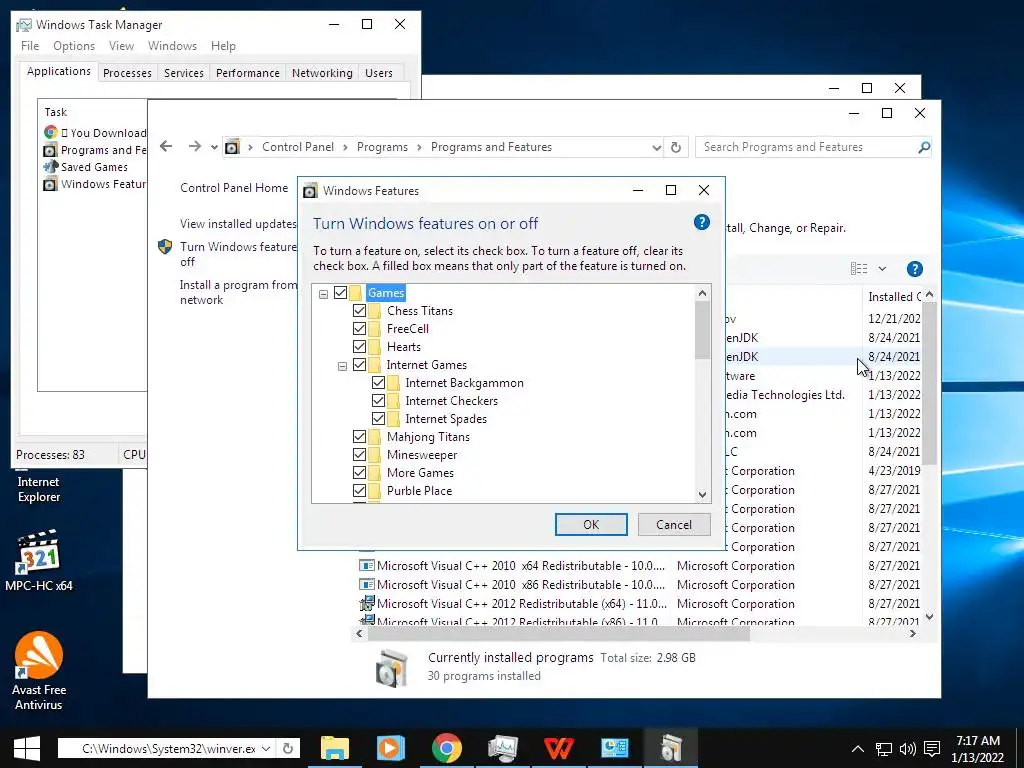This screenshot has width=1024, height=768.
Task: Expand breadcrumb chevron after Programs
Action: coord(419,148)
